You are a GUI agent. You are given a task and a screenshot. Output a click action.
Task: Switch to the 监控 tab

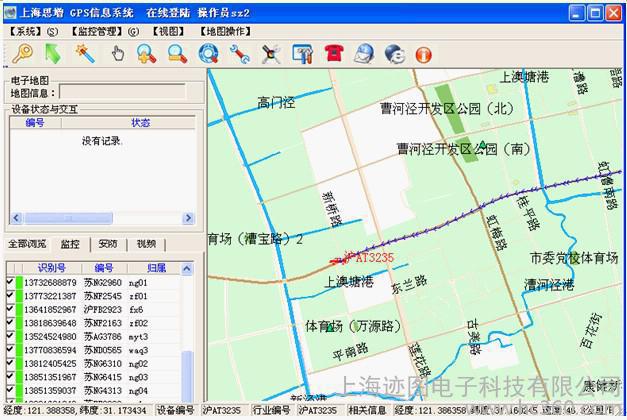click(x=70, y=244)
